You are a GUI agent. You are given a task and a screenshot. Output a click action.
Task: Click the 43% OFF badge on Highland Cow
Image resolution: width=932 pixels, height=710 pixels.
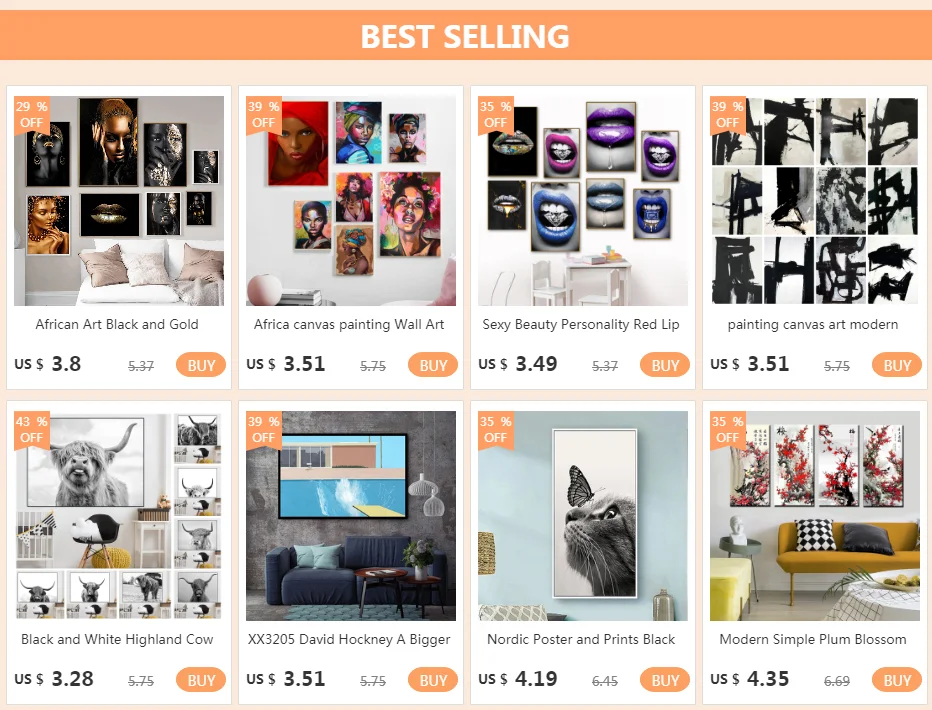click(32, 430)
